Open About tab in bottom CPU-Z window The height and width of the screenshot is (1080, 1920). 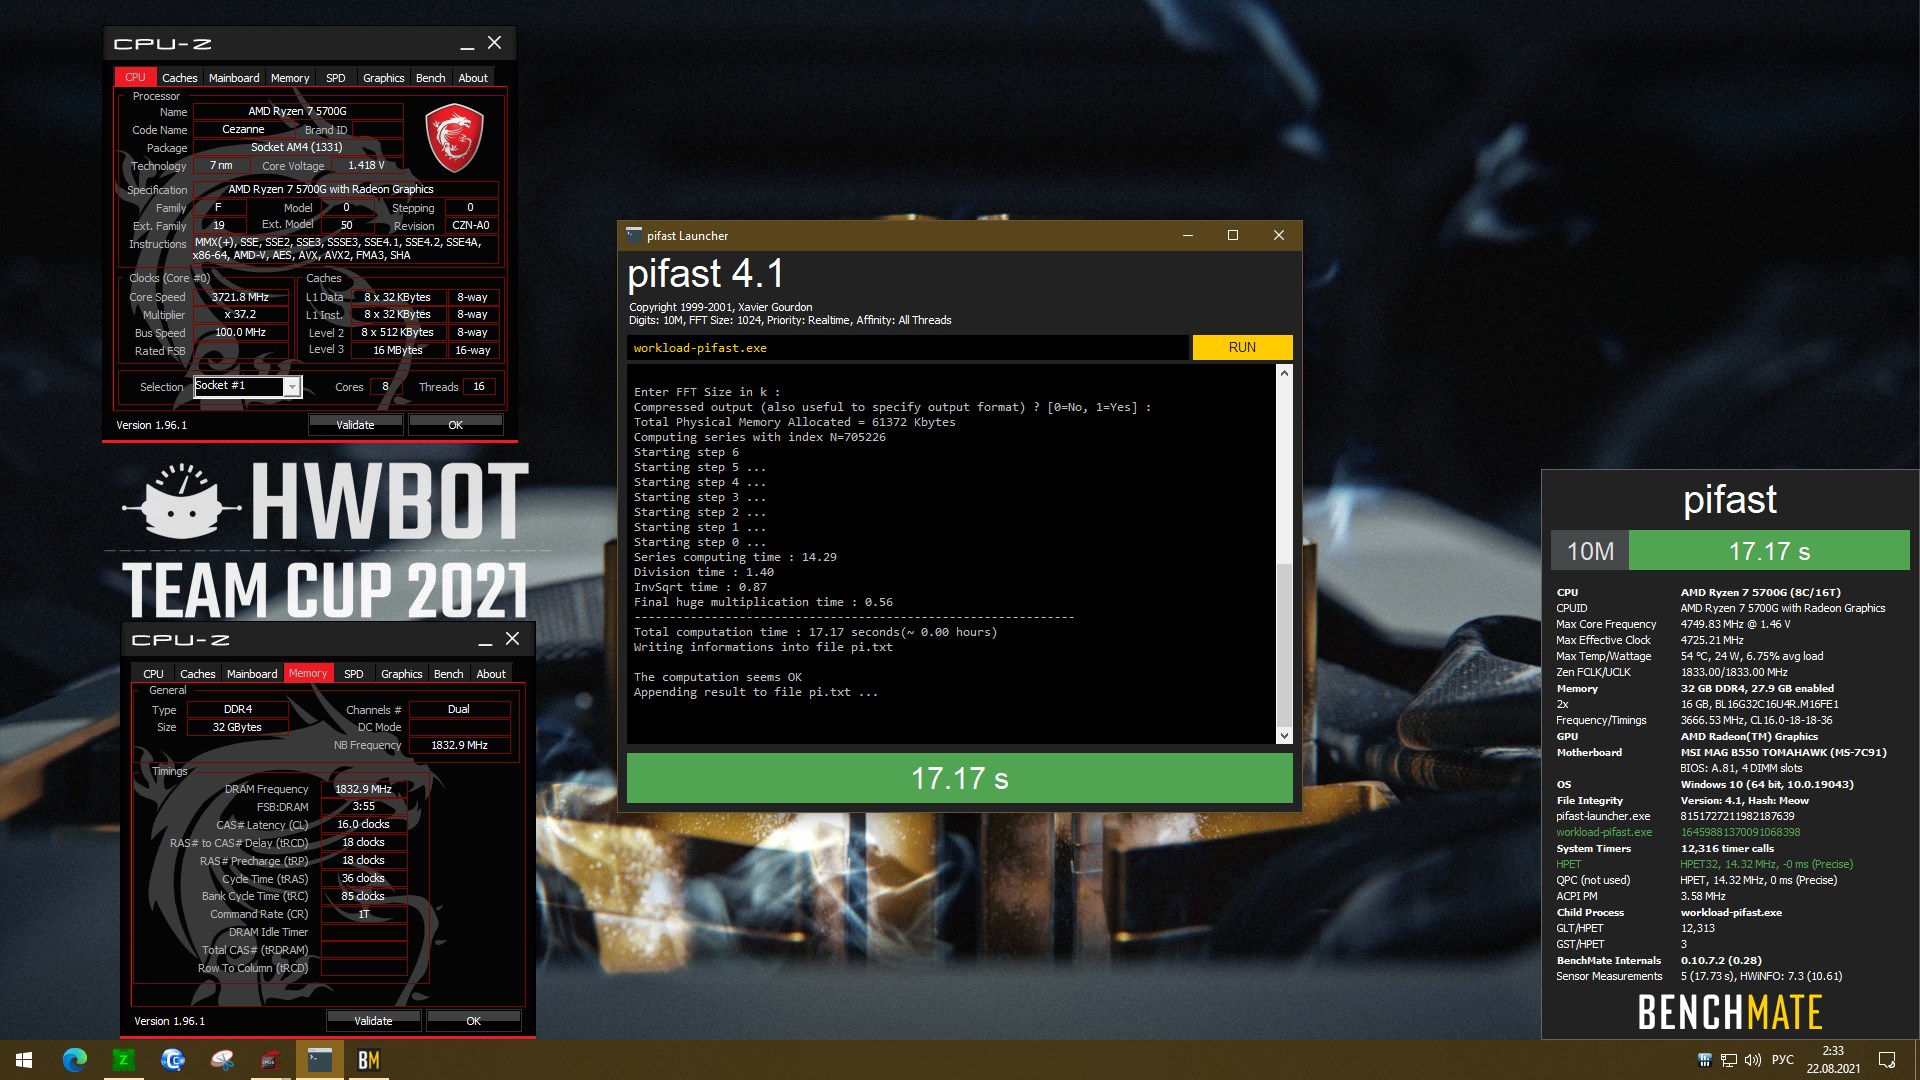click(491, 674)
